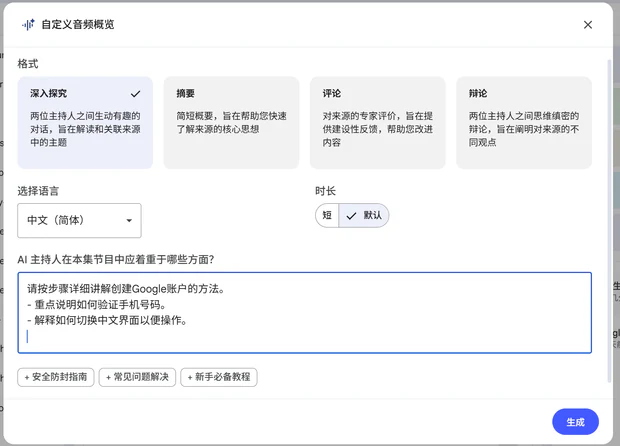620x446 pixels.
Task: Close the 自定义音频概览 dialog
Action: click(x=588, y=25)
